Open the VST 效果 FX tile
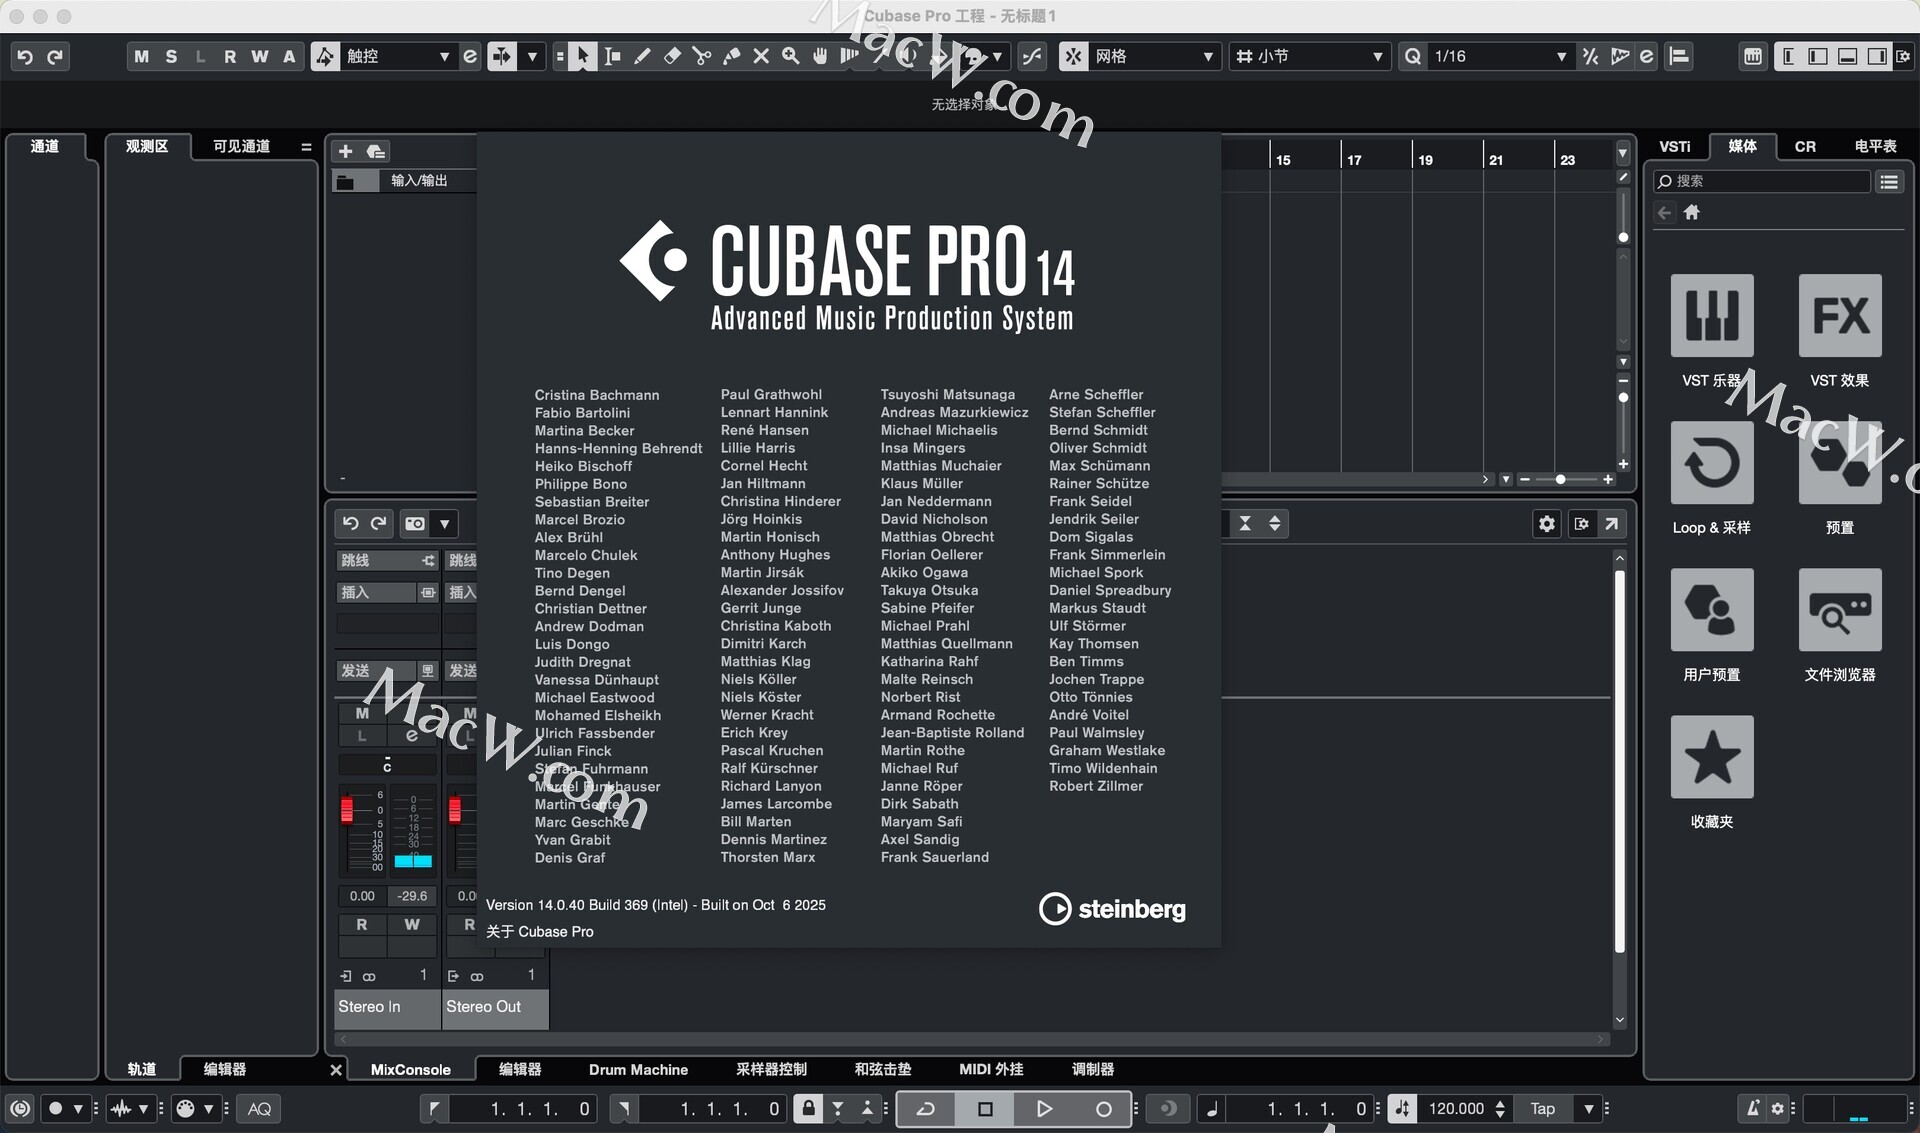The width and height of the screenshot is (1920, 1133). pos(1839,316)
